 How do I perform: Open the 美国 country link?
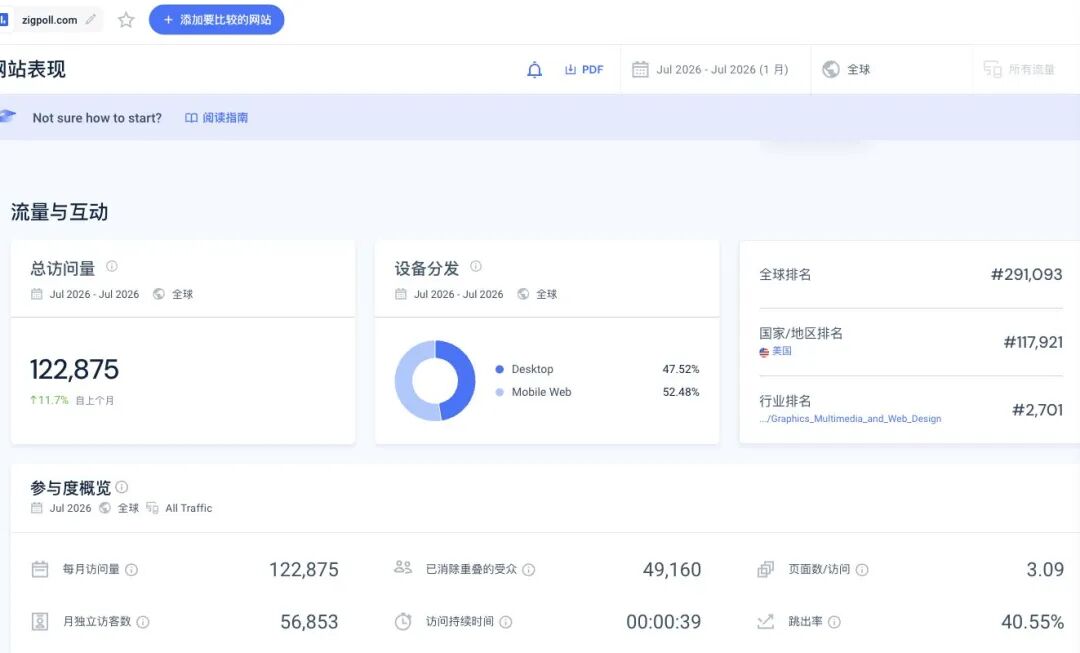tap(782, 351)
